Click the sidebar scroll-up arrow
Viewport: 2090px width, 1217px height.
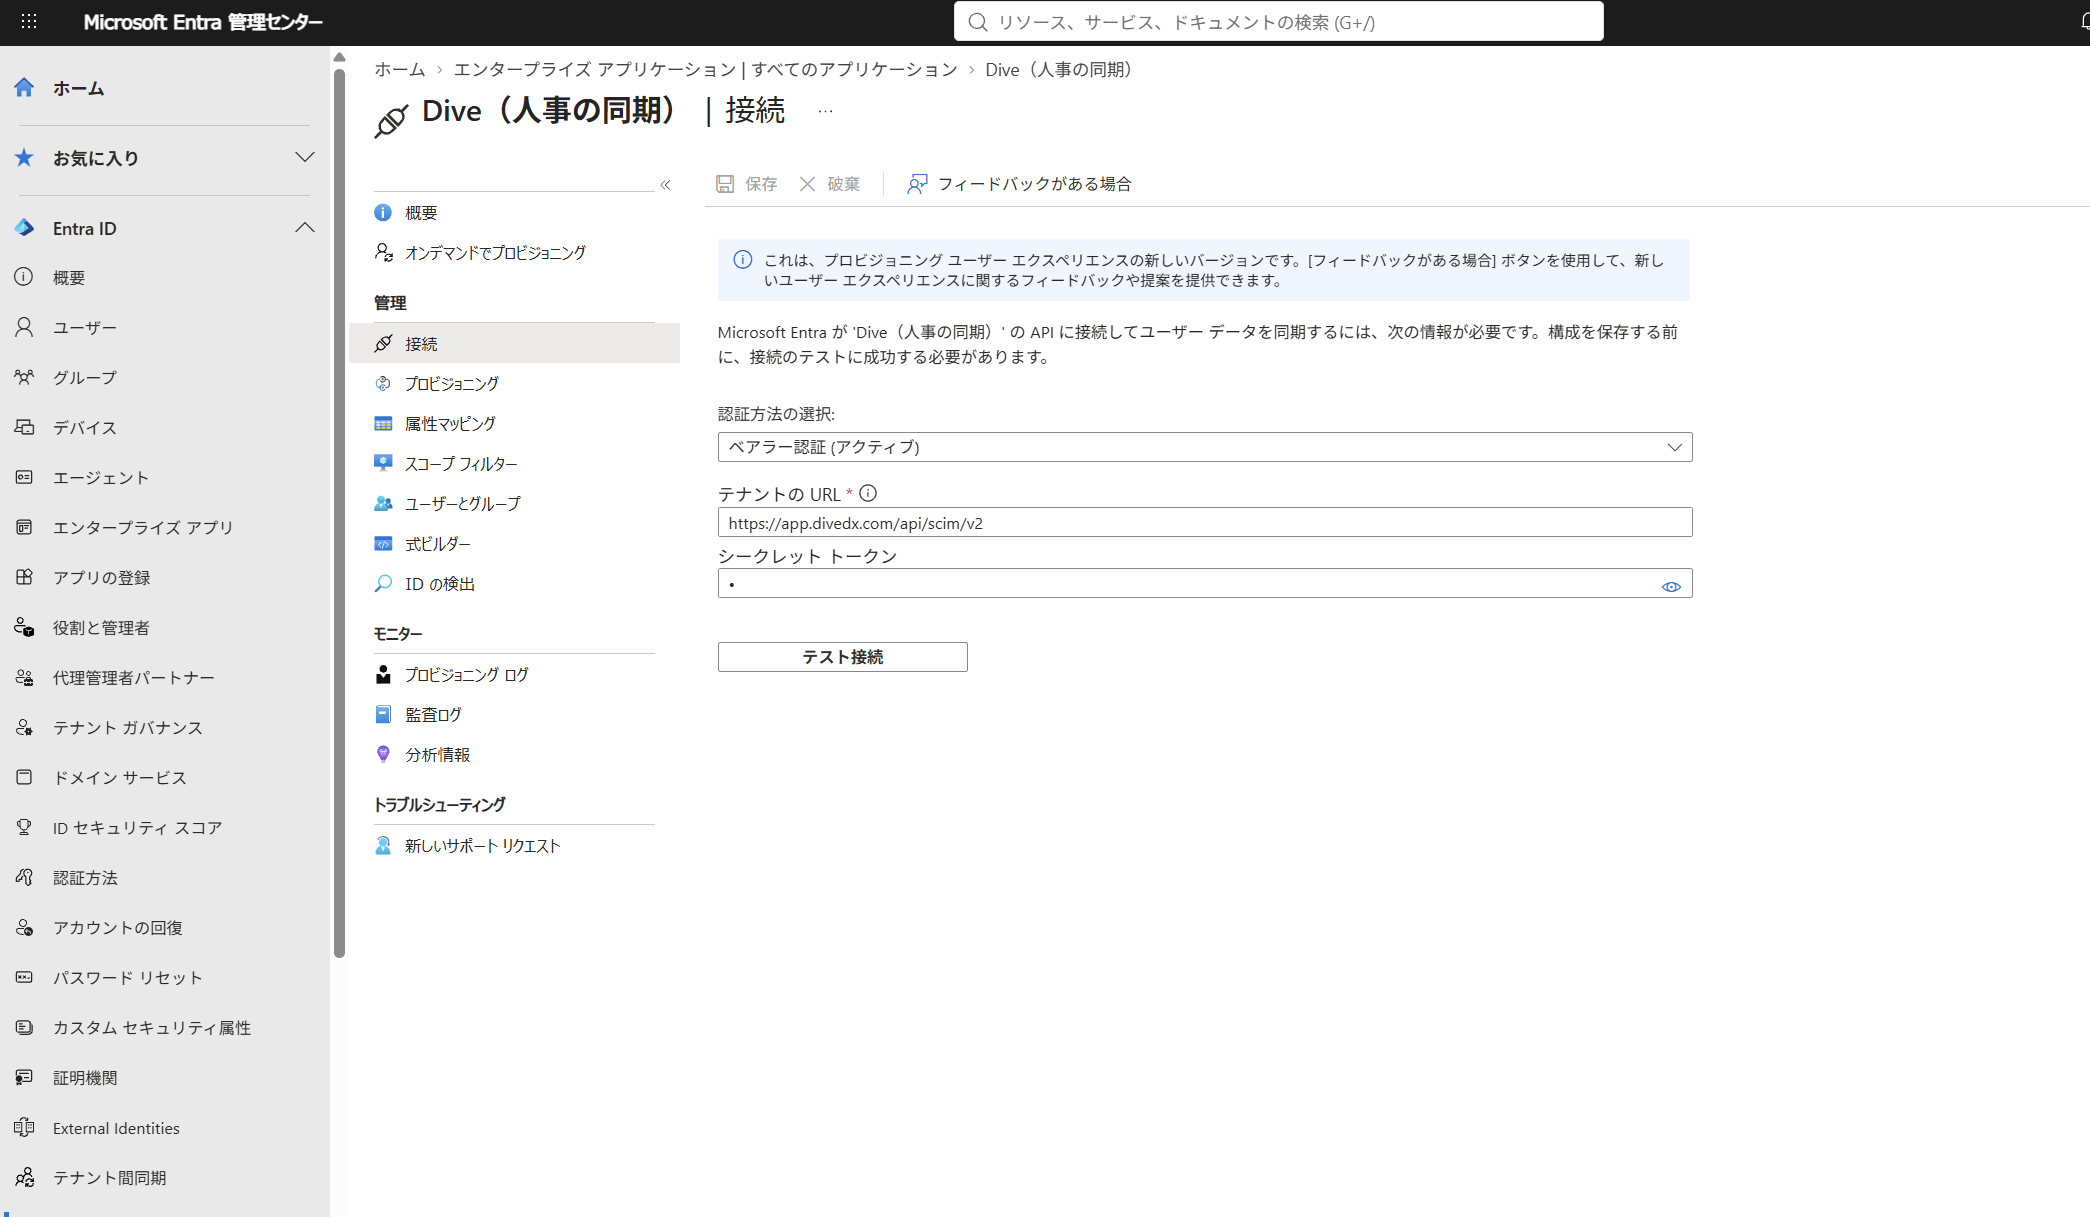[x=339, y=57]
